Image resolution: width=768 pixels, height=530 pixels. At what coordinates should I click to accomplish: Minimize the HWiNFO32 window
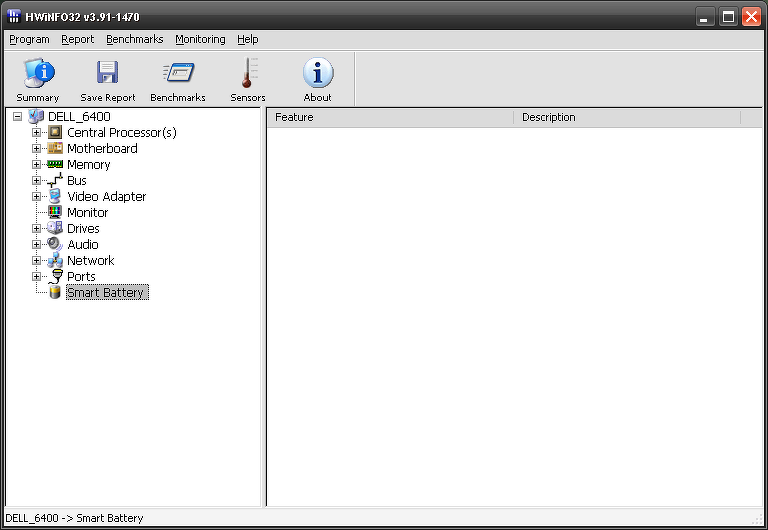point(705,17)
